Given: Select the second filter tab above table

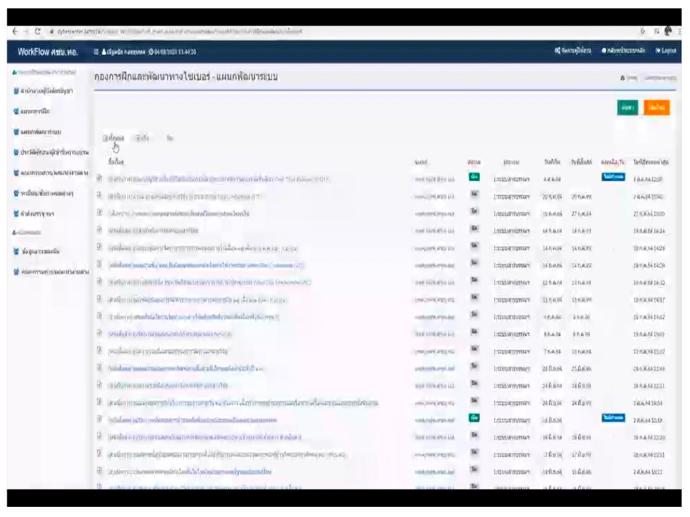Looking at the screenshot, I should pyautogui.click(x=143, y=138).
